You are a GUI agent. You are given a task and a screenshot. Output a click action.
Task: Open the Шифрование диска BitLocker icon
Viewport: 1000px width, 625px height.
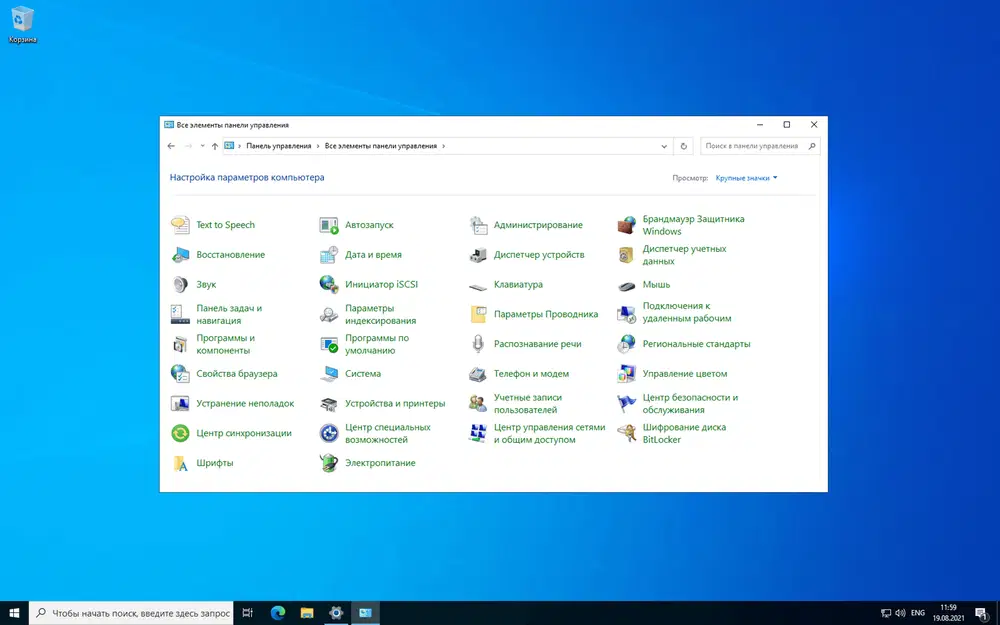[626, 433]
